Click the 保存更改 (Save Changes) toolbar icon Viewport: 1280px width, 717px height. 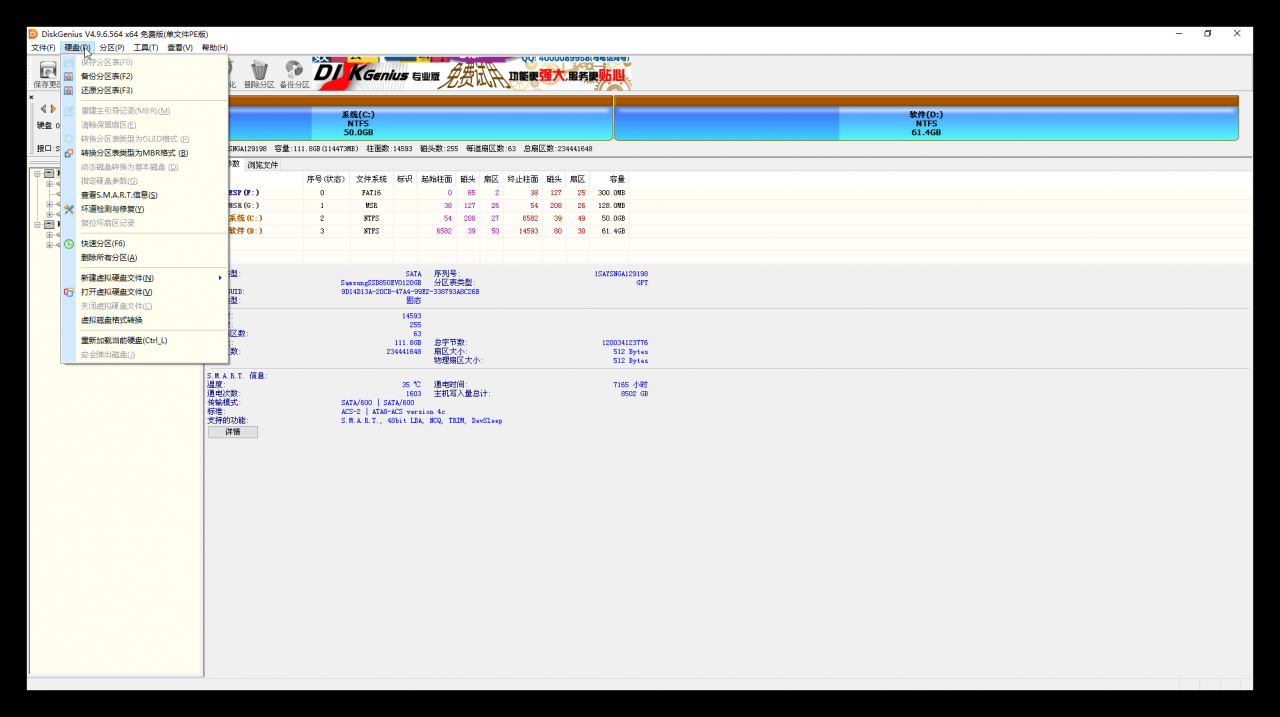tap(46, 70)
